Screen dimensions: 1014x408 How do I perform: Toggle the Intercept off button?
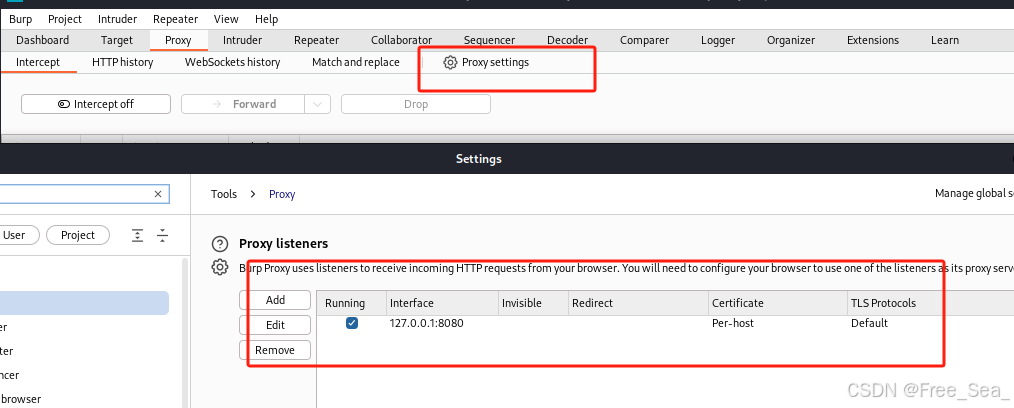[96, 104]
